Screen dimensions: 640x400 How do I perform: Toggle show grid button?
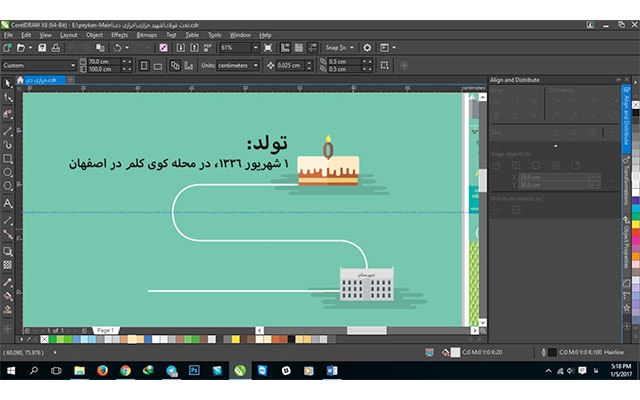(x=299, y=48)
